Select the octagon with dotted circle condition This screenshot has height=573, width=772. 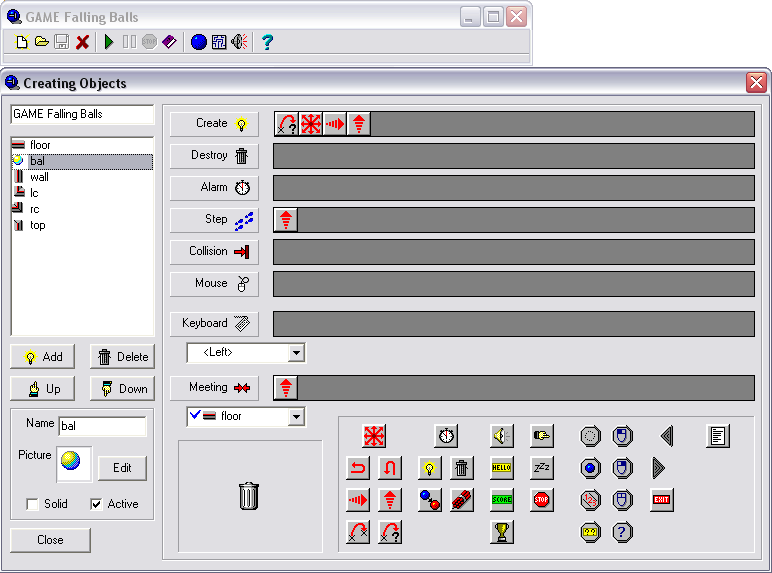pos(590,436)
